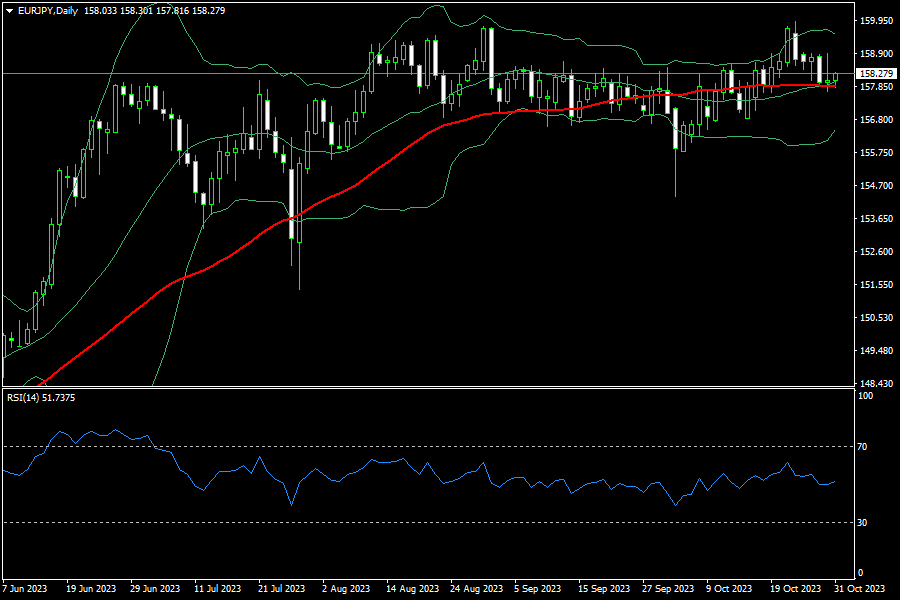
Task: Click the 31 Oct 2023 date label
Action: (859, 589)
